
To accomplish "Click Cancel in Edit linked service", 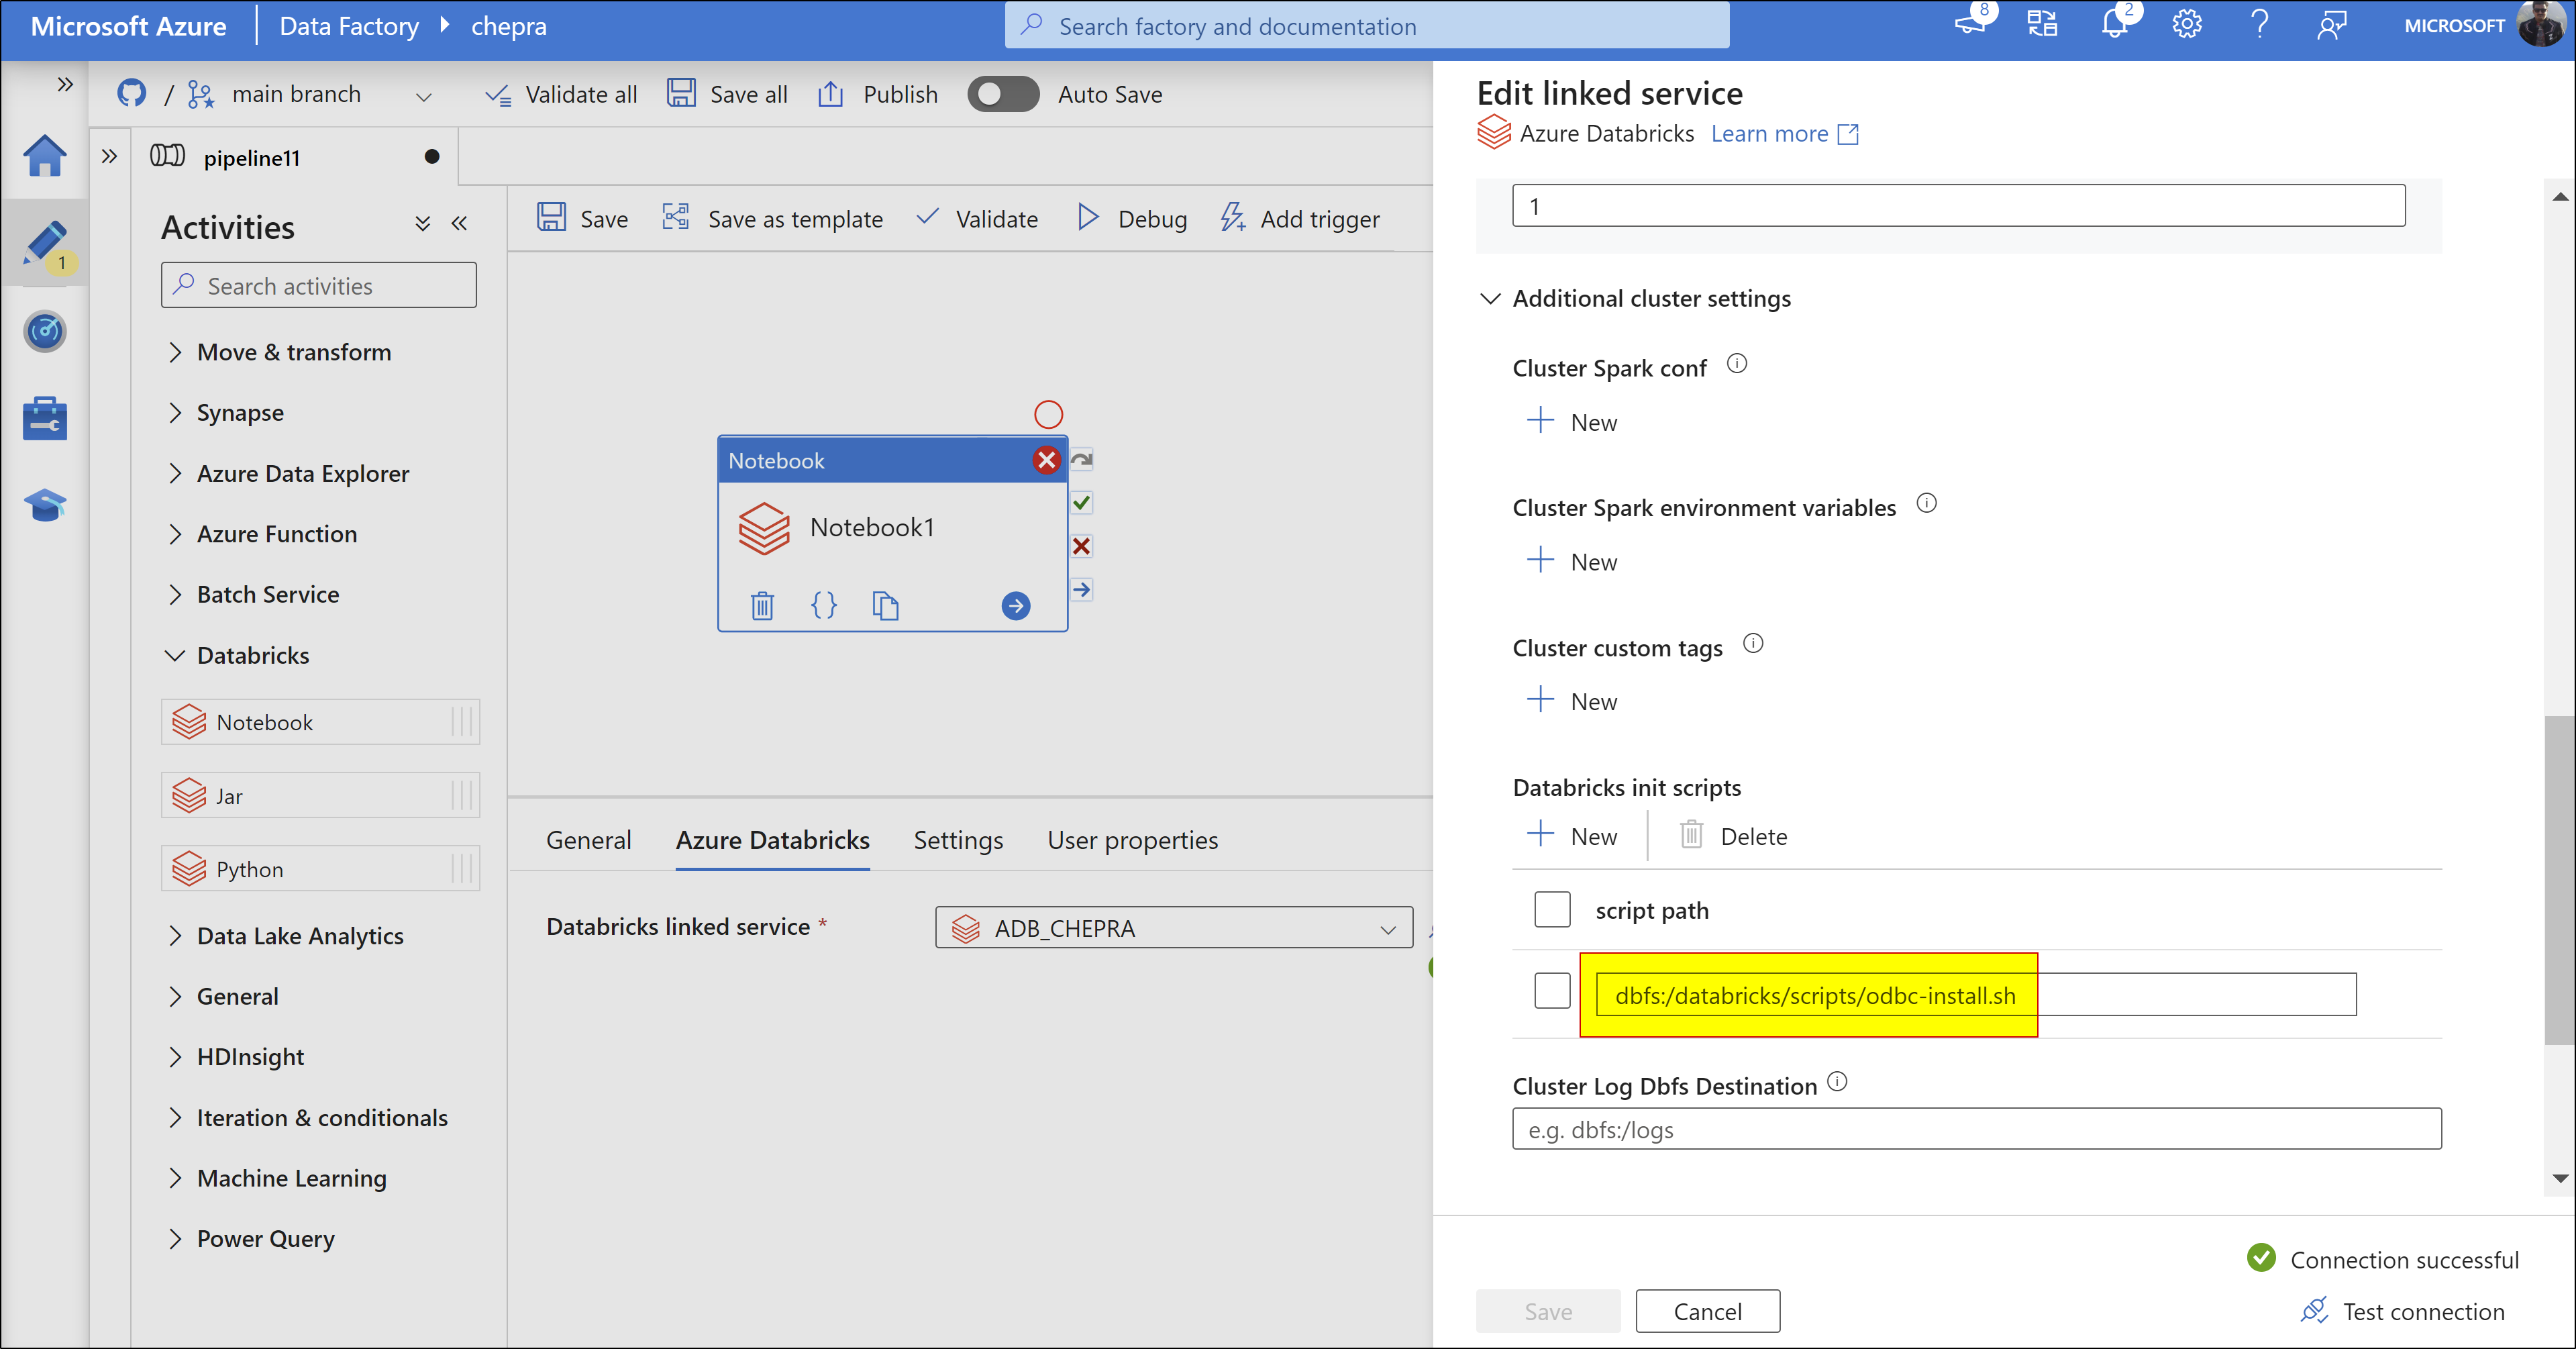I will click(x=1707, y=1311).
